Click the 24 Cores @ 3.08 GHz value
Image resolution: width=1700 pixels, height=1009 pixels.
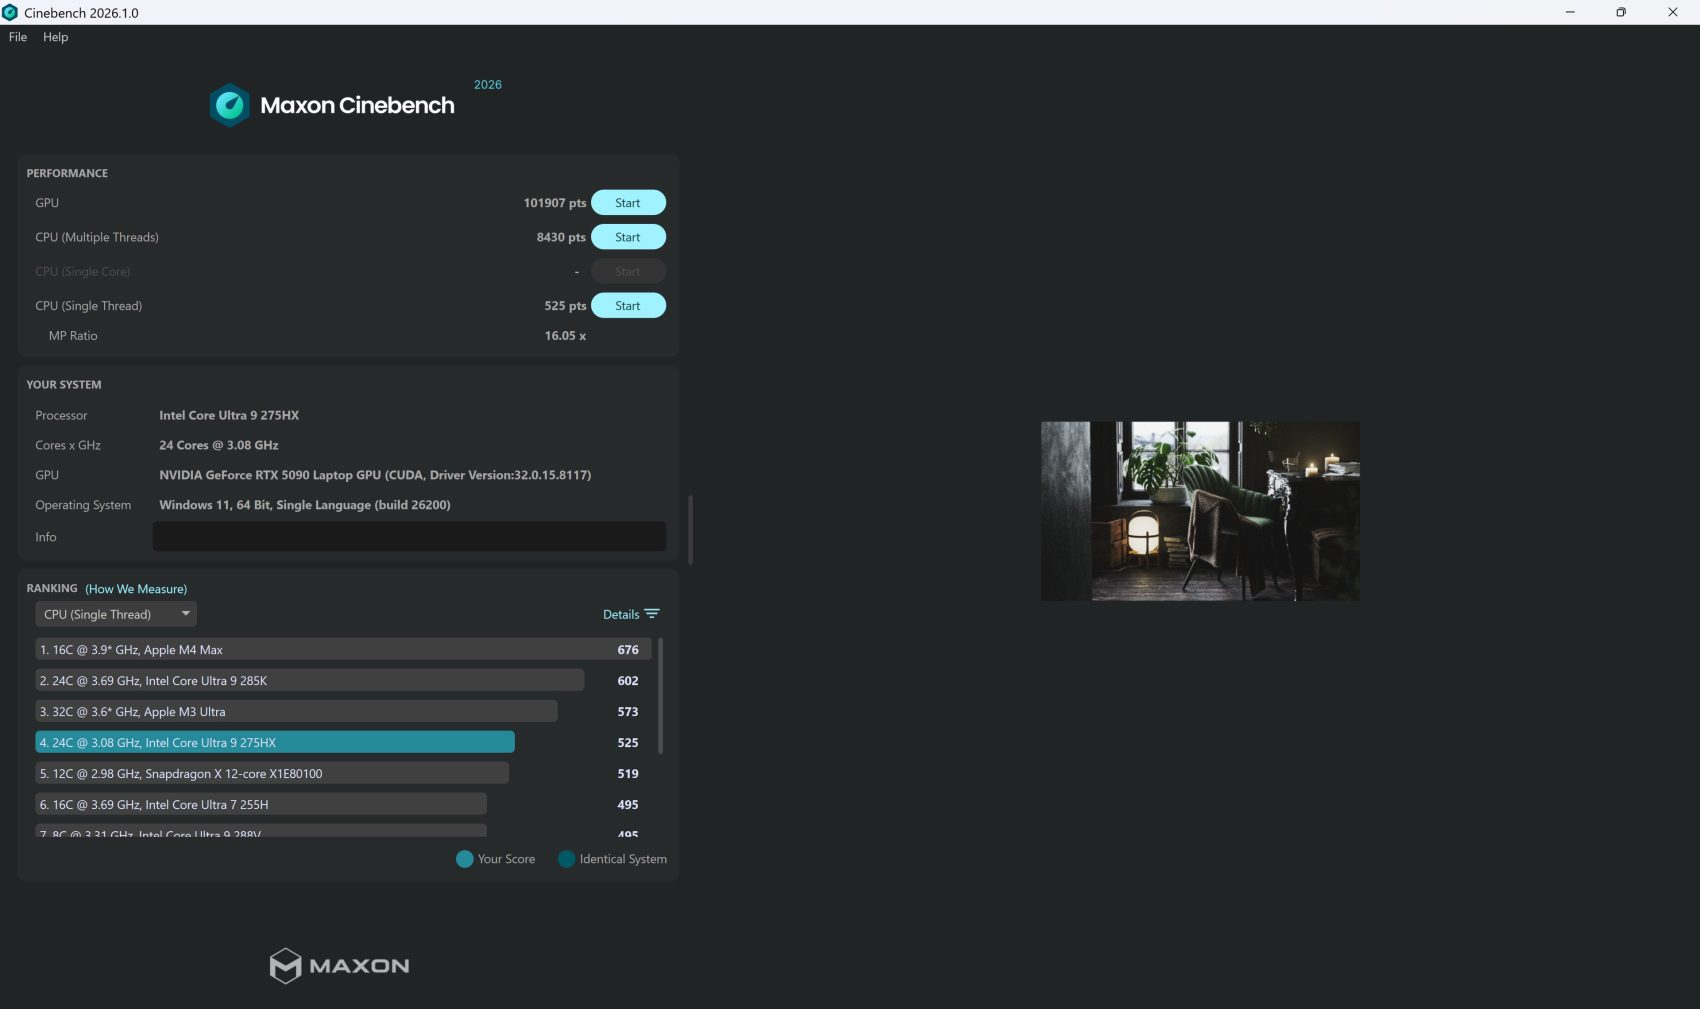pos(219,446)
